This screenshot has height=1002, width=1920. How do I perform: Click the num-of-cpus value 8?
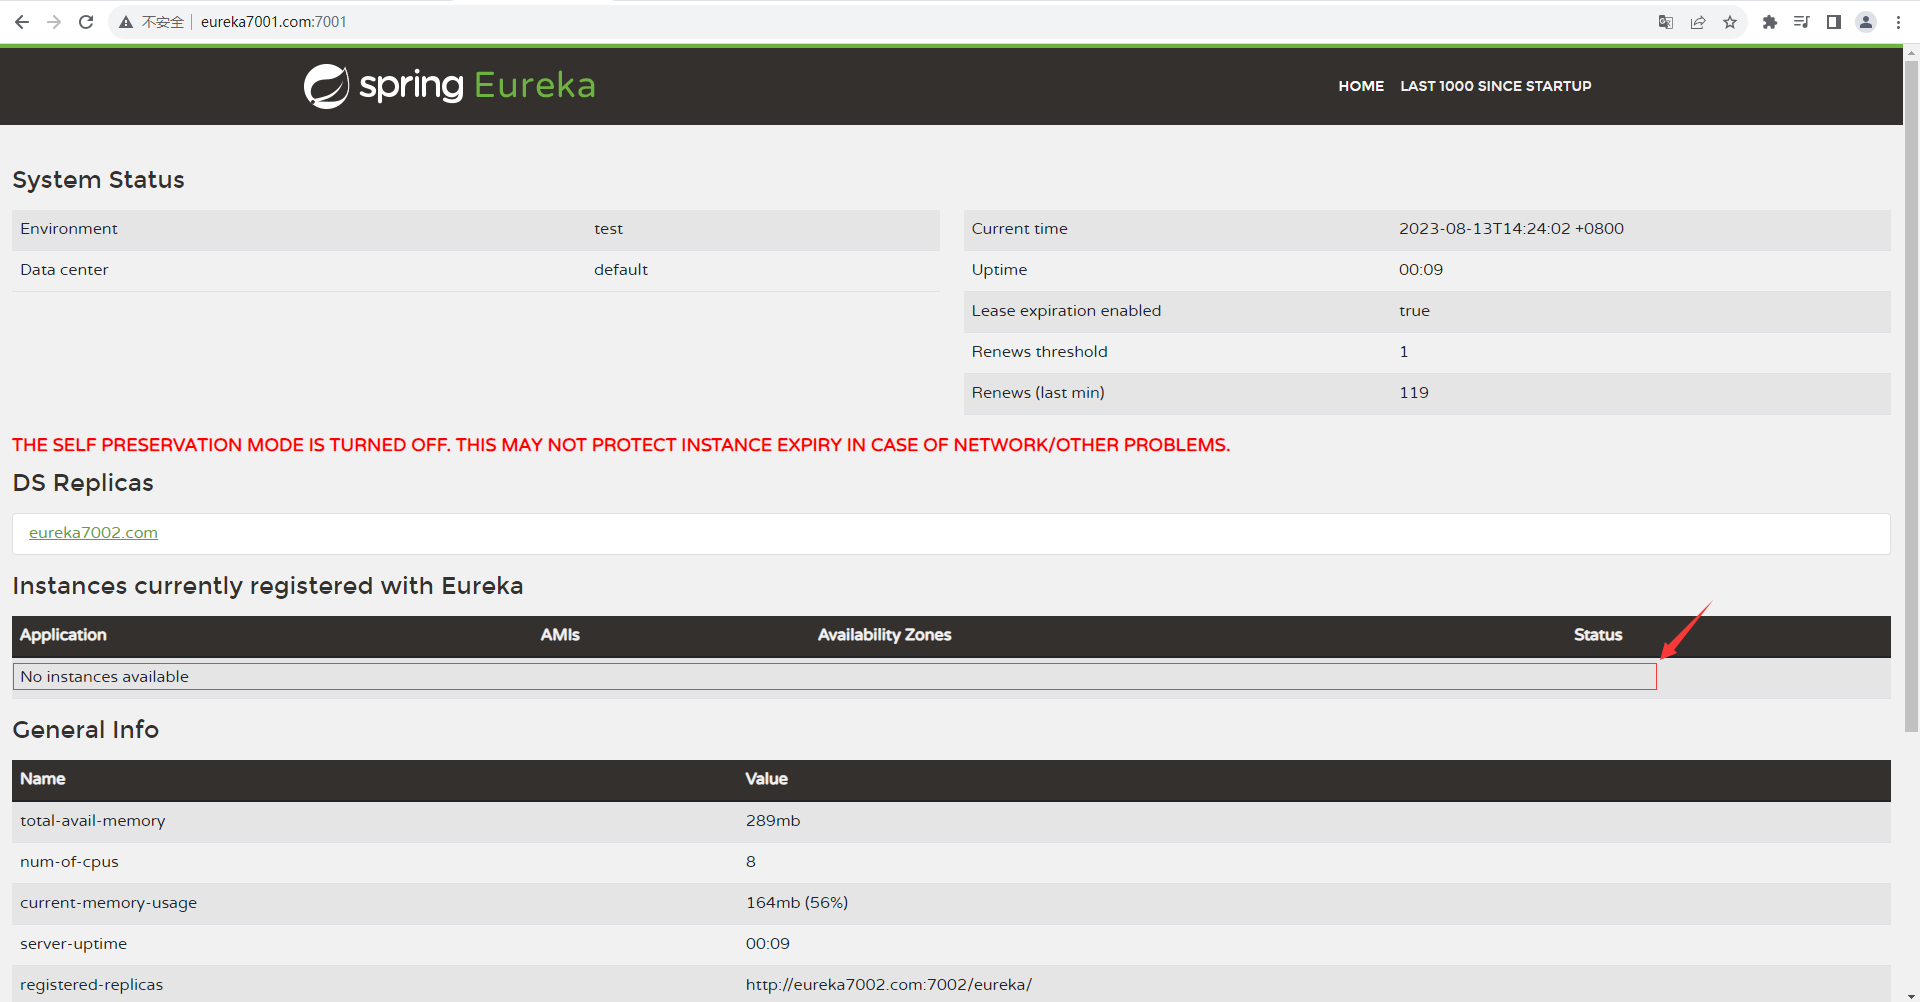(x=751, y=862)
